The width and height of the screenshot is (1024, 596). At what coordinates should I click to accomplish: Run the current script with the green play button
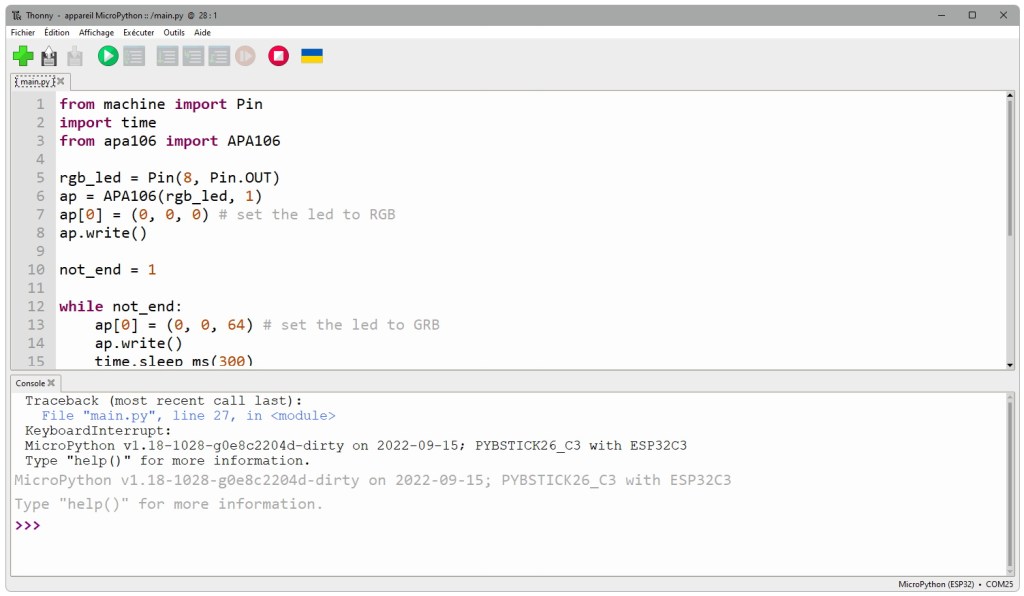[108, 57]
